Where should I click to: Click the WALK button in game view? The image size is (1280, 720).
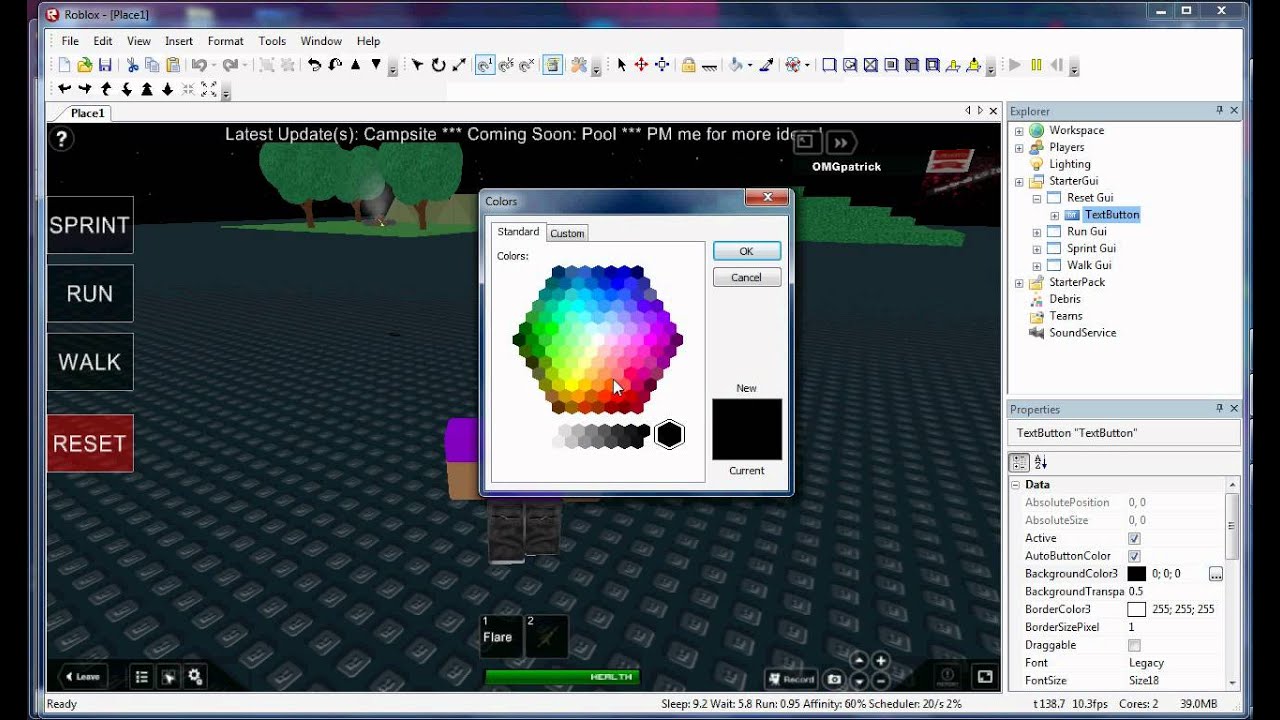point(90,362)
